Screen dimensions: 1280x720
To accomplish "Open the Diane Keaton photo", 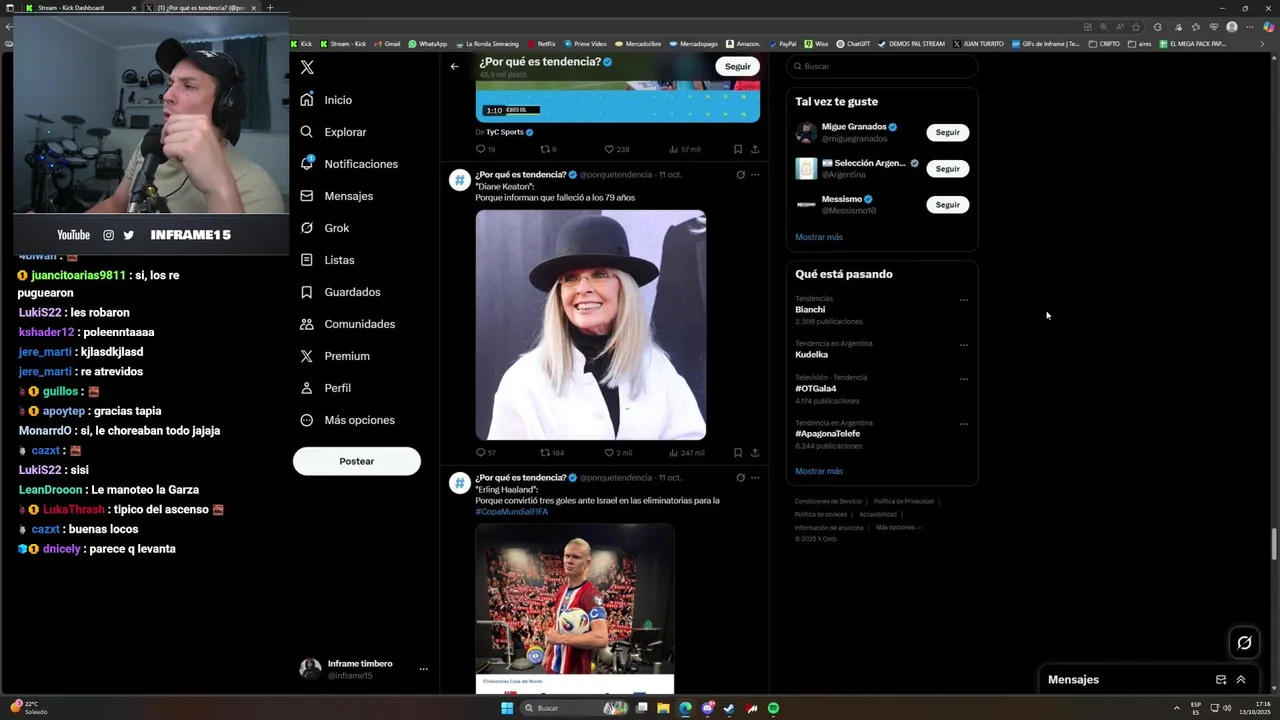I will click(591, 325).
